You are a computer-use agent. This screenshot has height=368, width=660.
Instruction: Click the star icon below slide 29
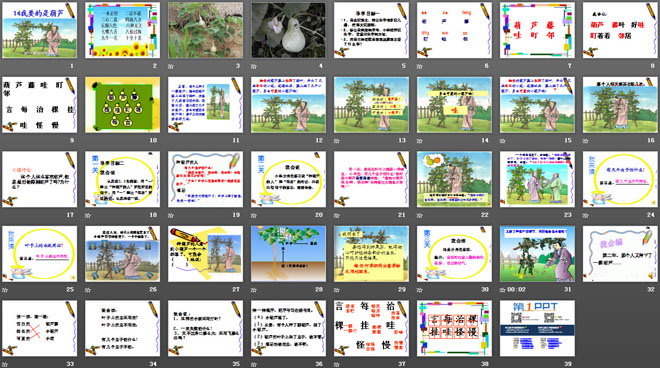pyautogui.click(x=337, y=290)
